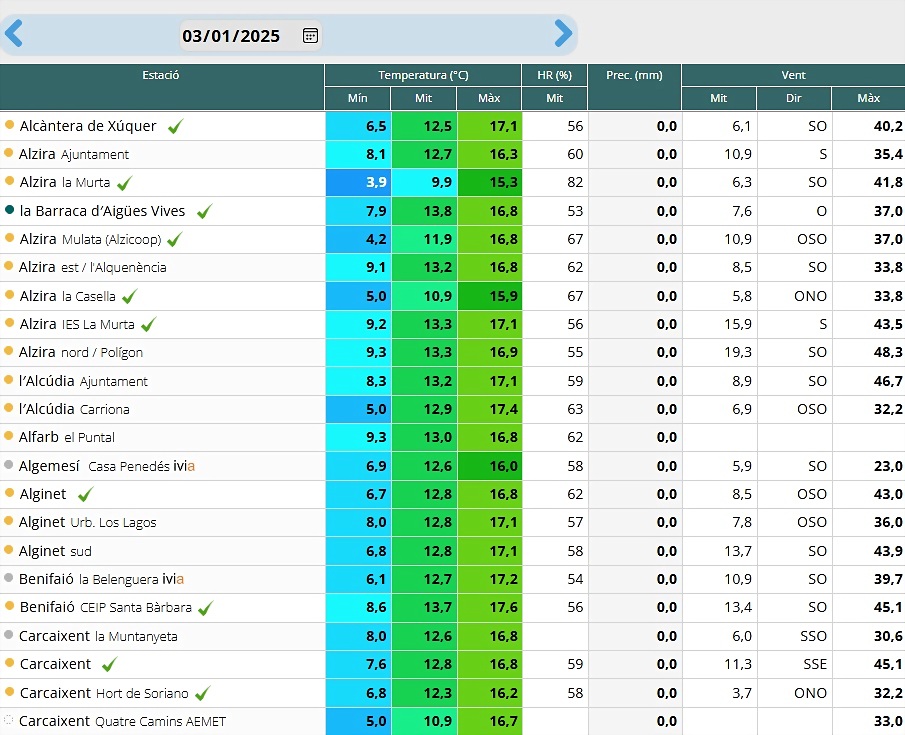
Task: Open Benifaió la Belenguera ivia station
Action: (x=102, y=579)
